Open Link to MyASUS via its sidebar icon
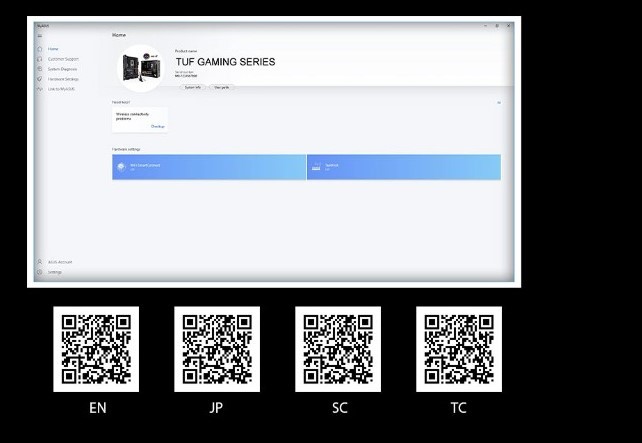 [40, 89]
